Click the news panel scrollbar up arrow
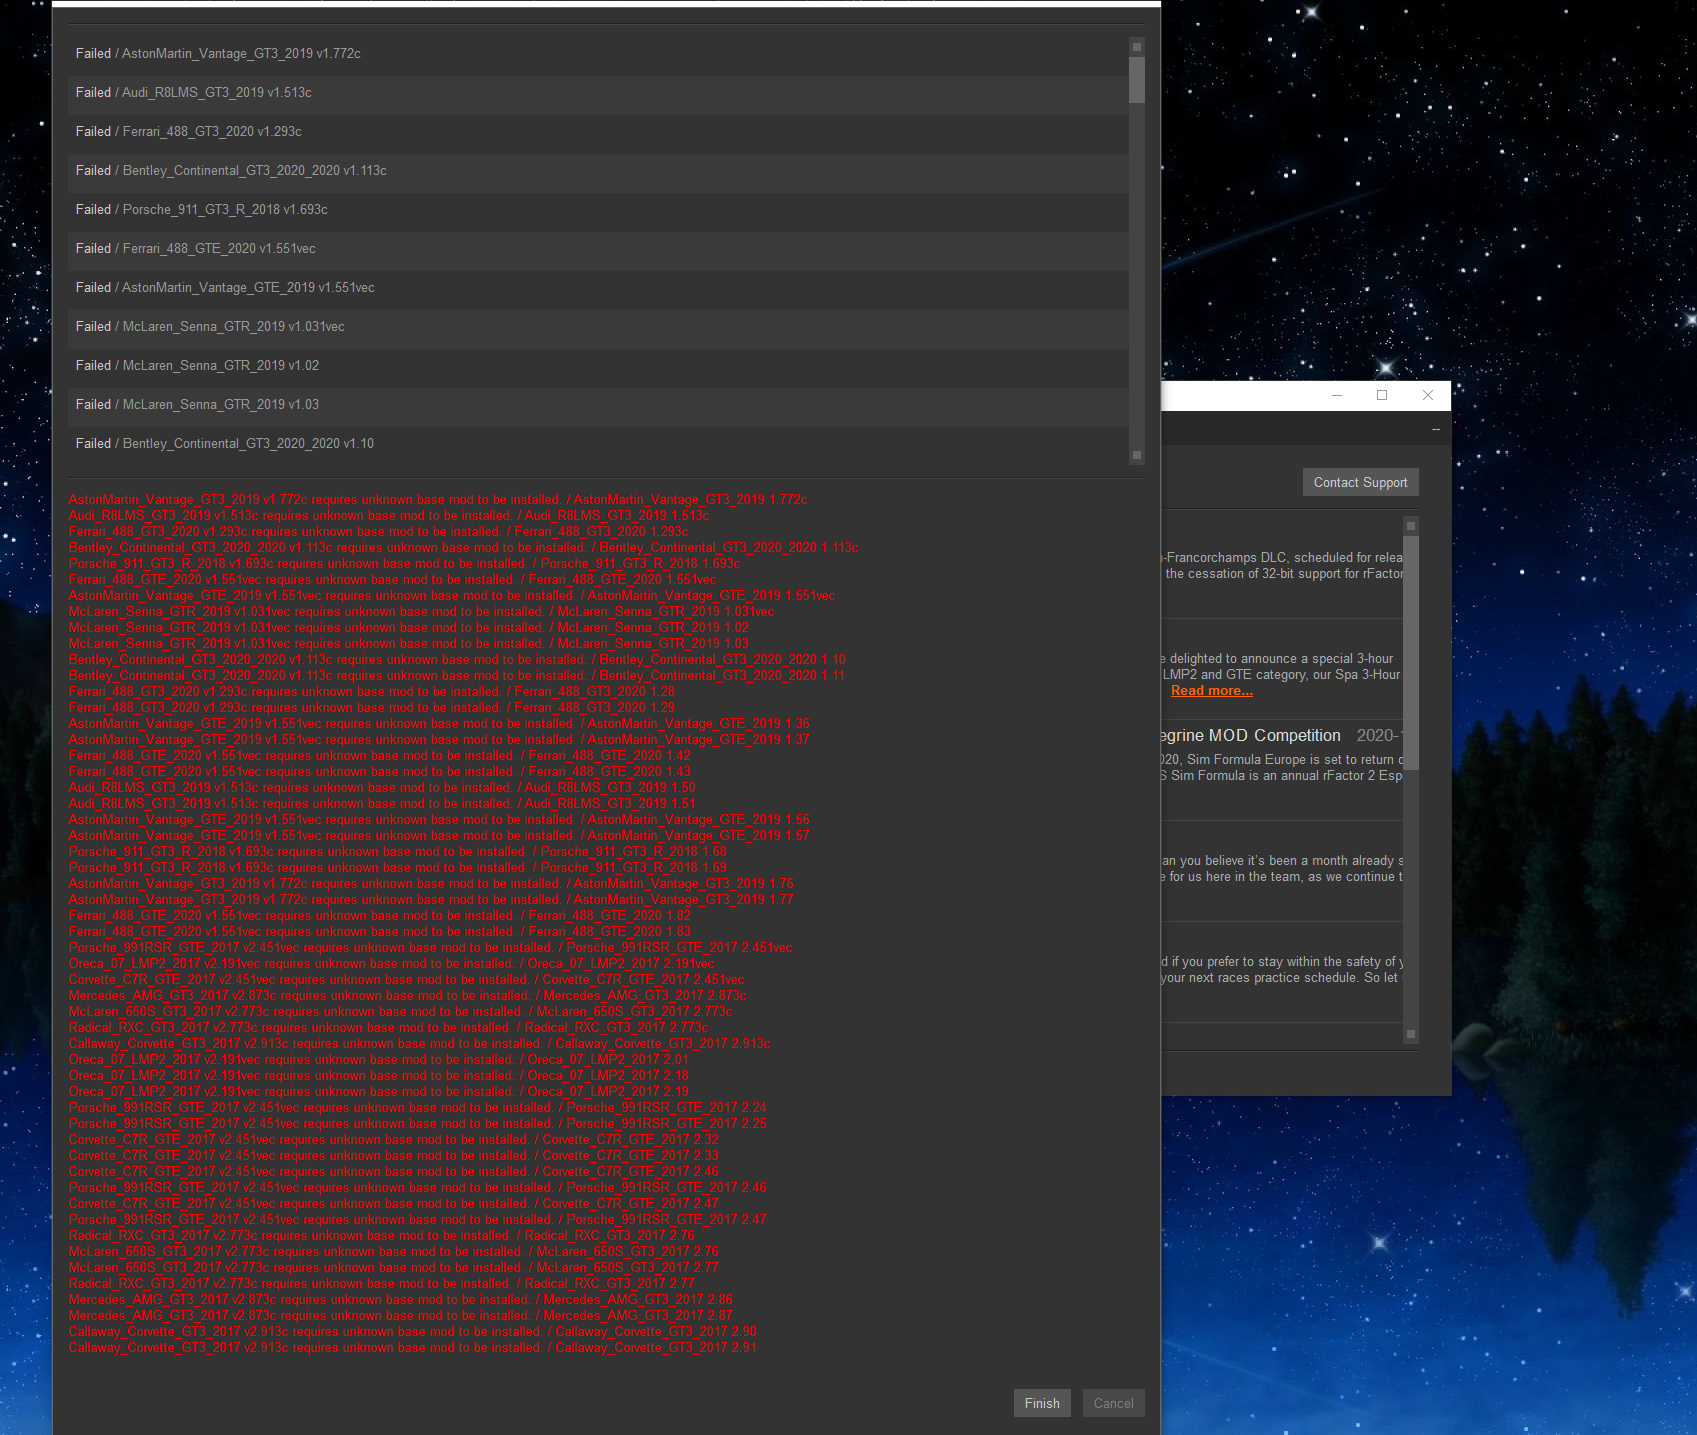This screenshot has height=1435, width=1697. [1411, 525]
